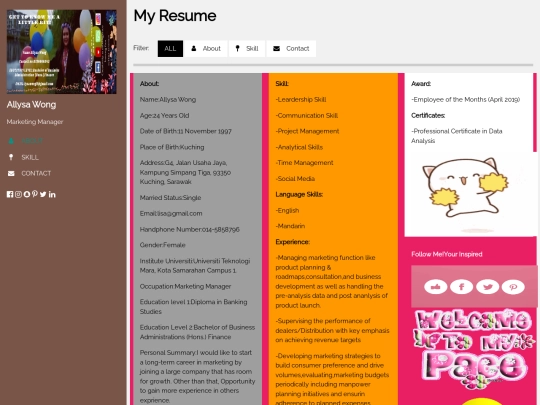Screen dimensions: 540x405
Task: Filter resume by About
Action: coord(206,49)
